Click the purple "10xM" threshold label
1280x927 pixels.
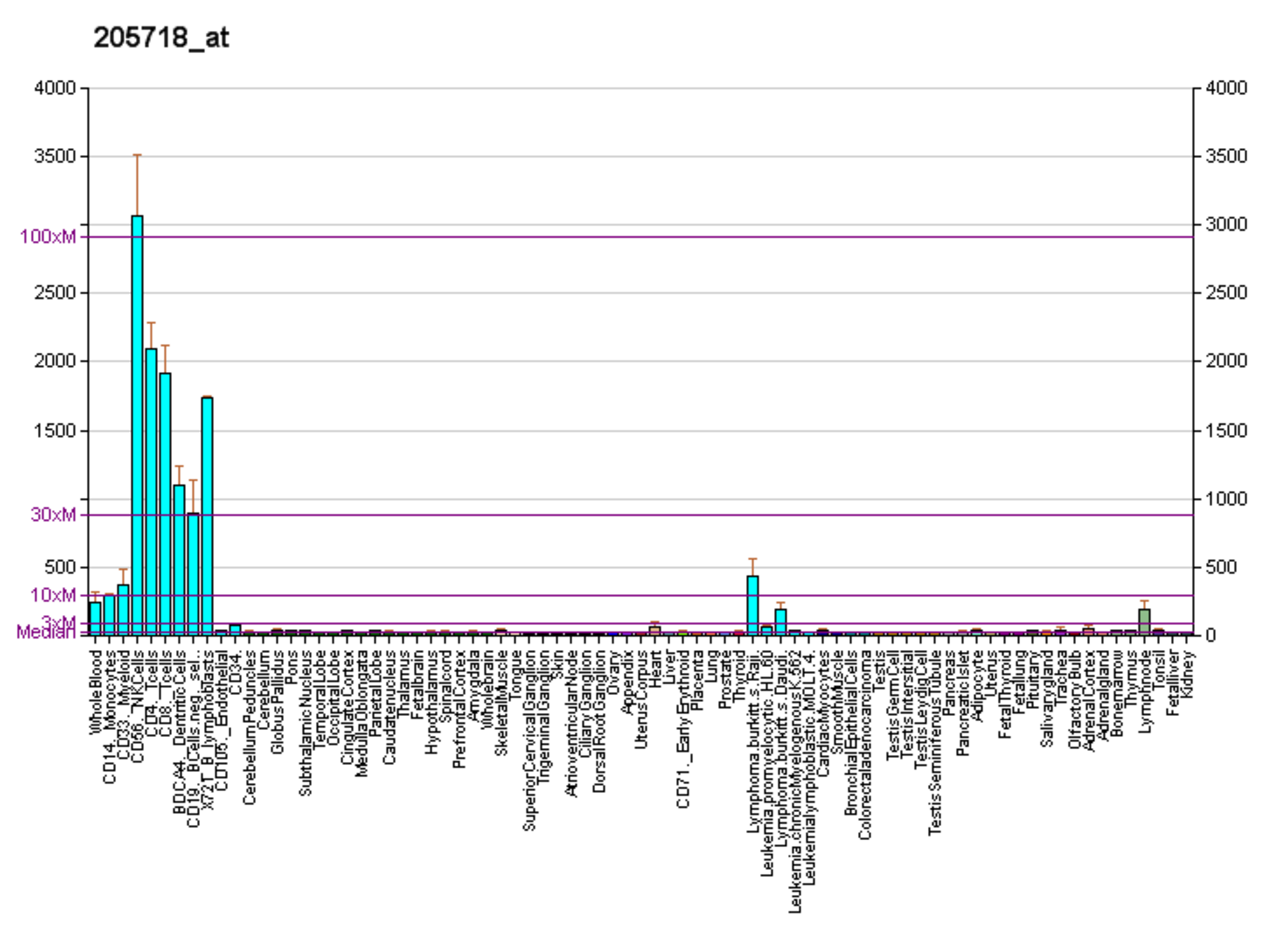tap(52, 595)
